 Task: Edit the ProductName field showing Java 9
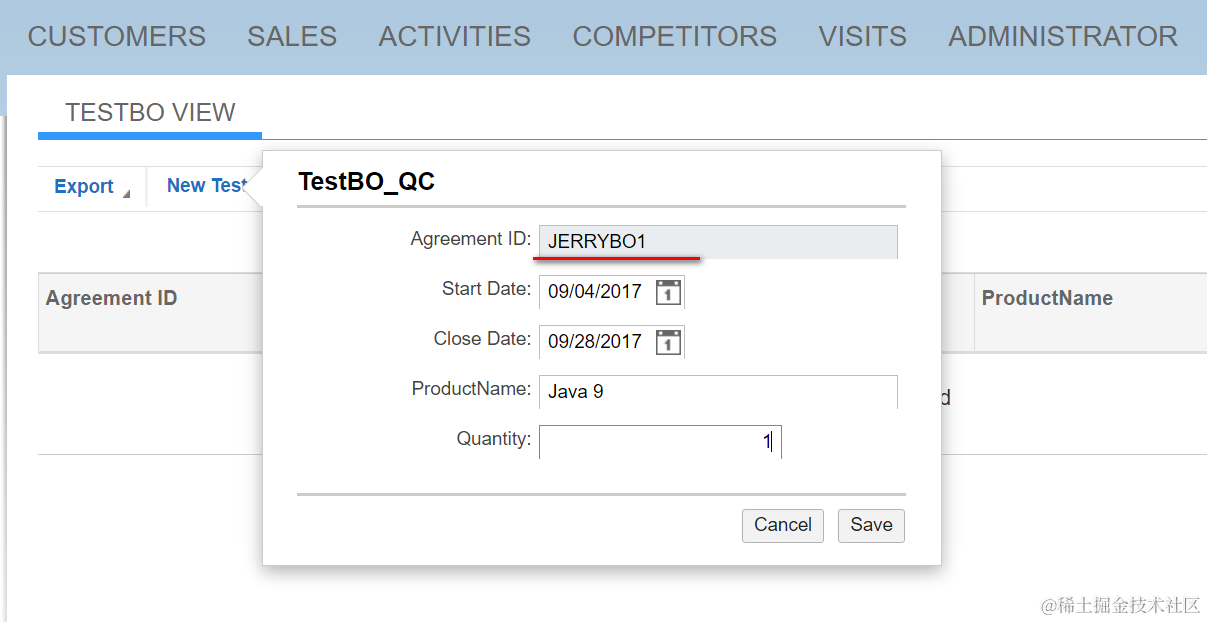[717, 392]
